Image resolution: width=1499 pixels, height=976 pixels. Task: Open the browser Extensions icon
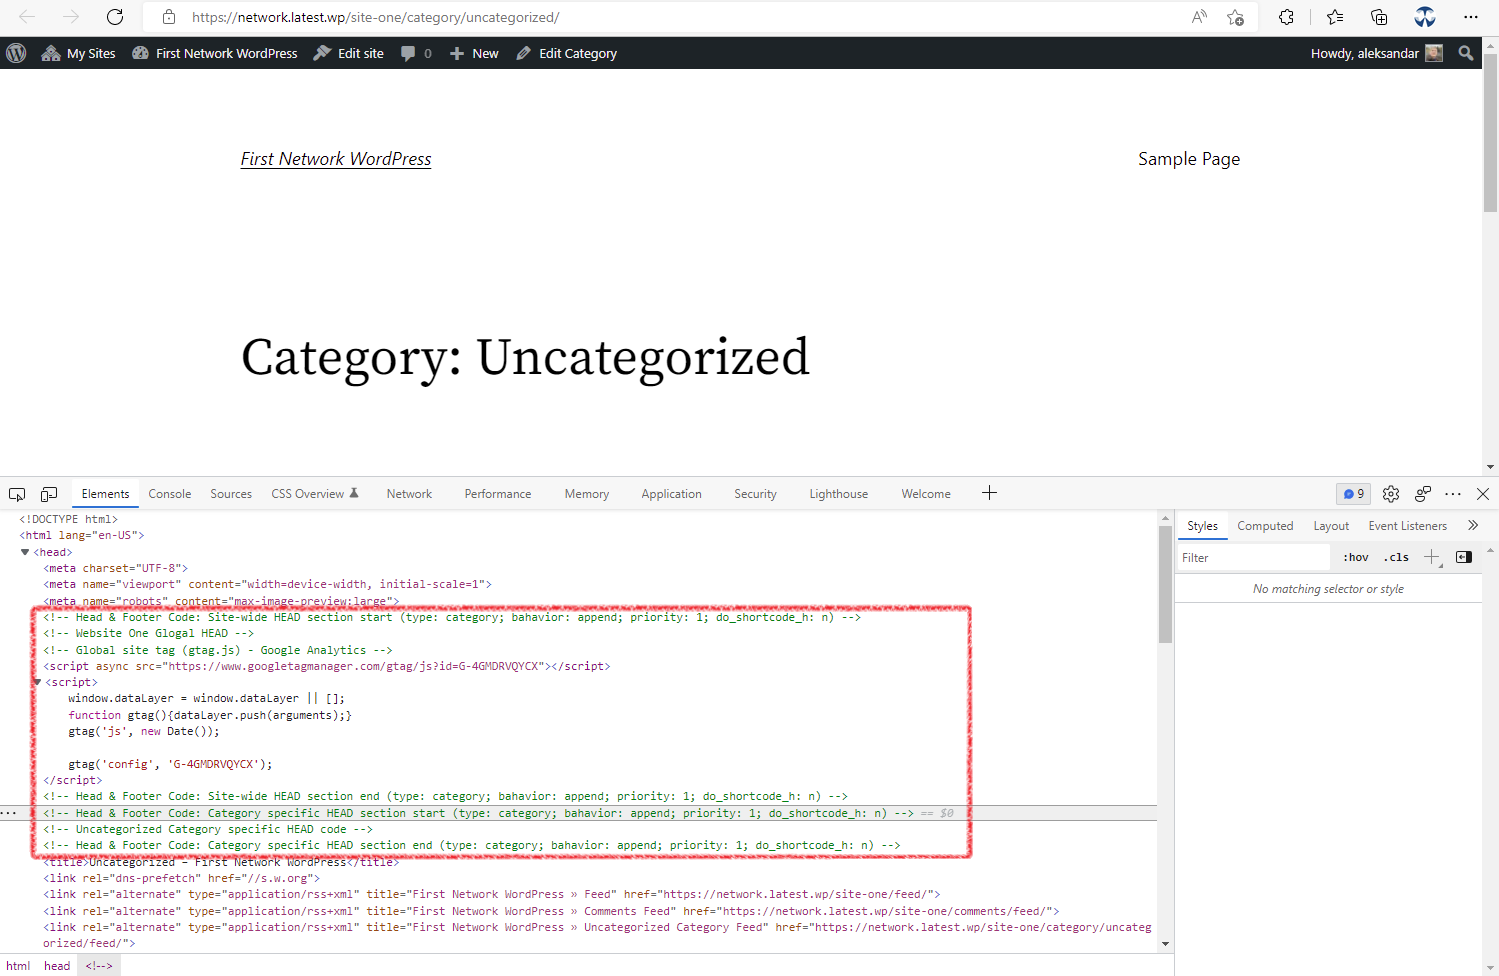click(1287, 17)
